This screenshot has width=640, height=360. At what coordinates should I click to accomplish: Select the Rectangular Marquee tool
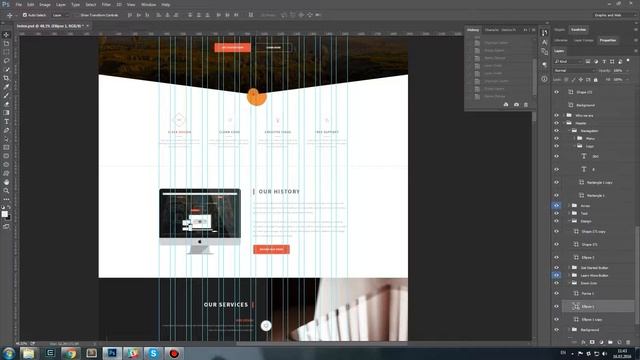pyautogui.click(x=6, y=52)
